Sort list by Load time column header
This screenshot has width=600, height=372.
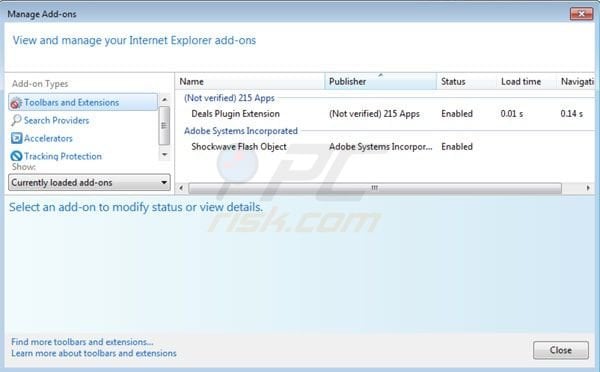(527, 82)
